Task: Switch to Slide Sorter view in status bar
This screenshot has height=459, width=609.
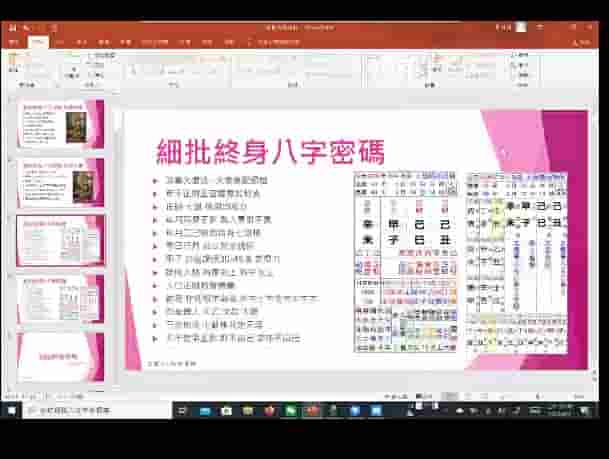Action: point(468,396)
